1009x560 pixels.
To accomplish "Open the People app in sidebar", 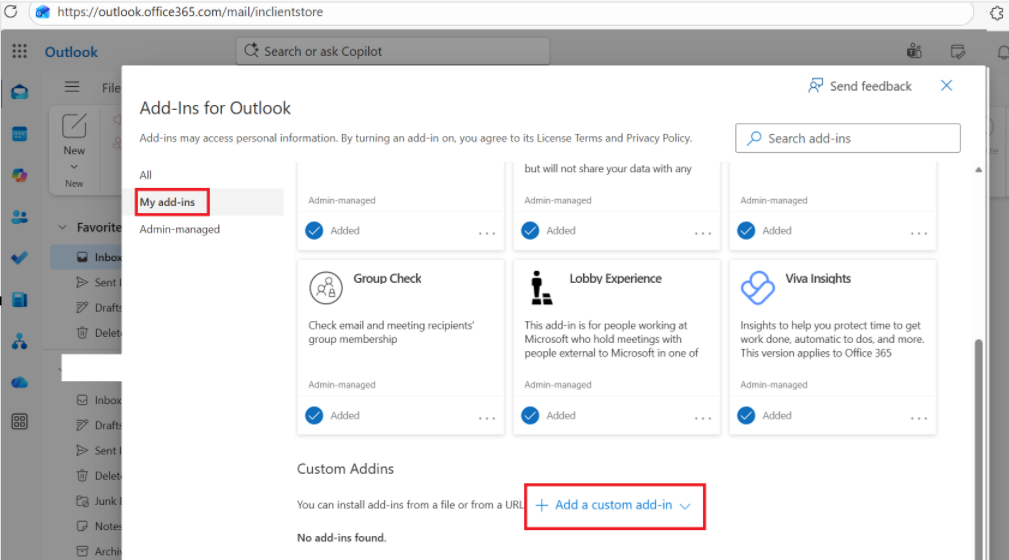I will 19,217.
